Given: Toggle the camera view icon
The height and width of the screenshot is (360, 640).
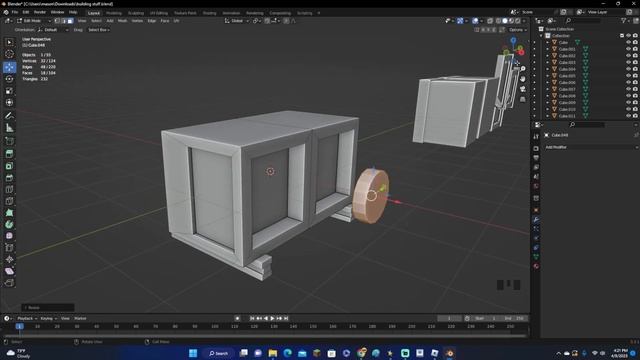Looking at the screenshot, I should 523,89.
